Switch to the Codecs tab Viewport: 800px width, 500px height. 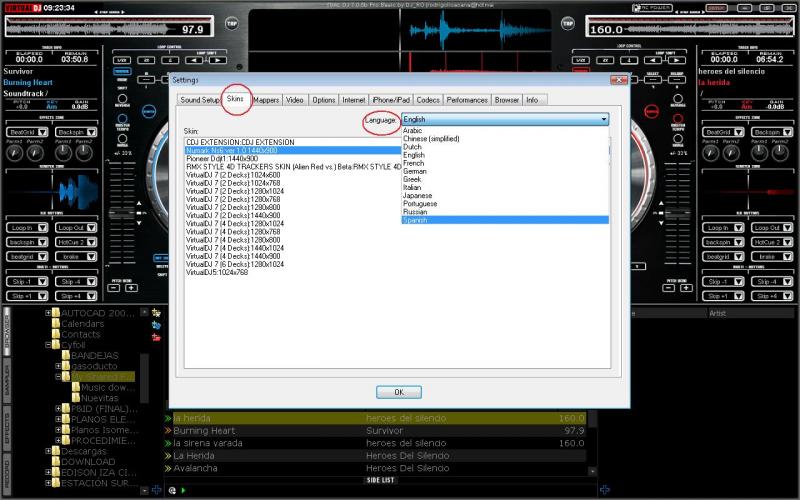428,100
